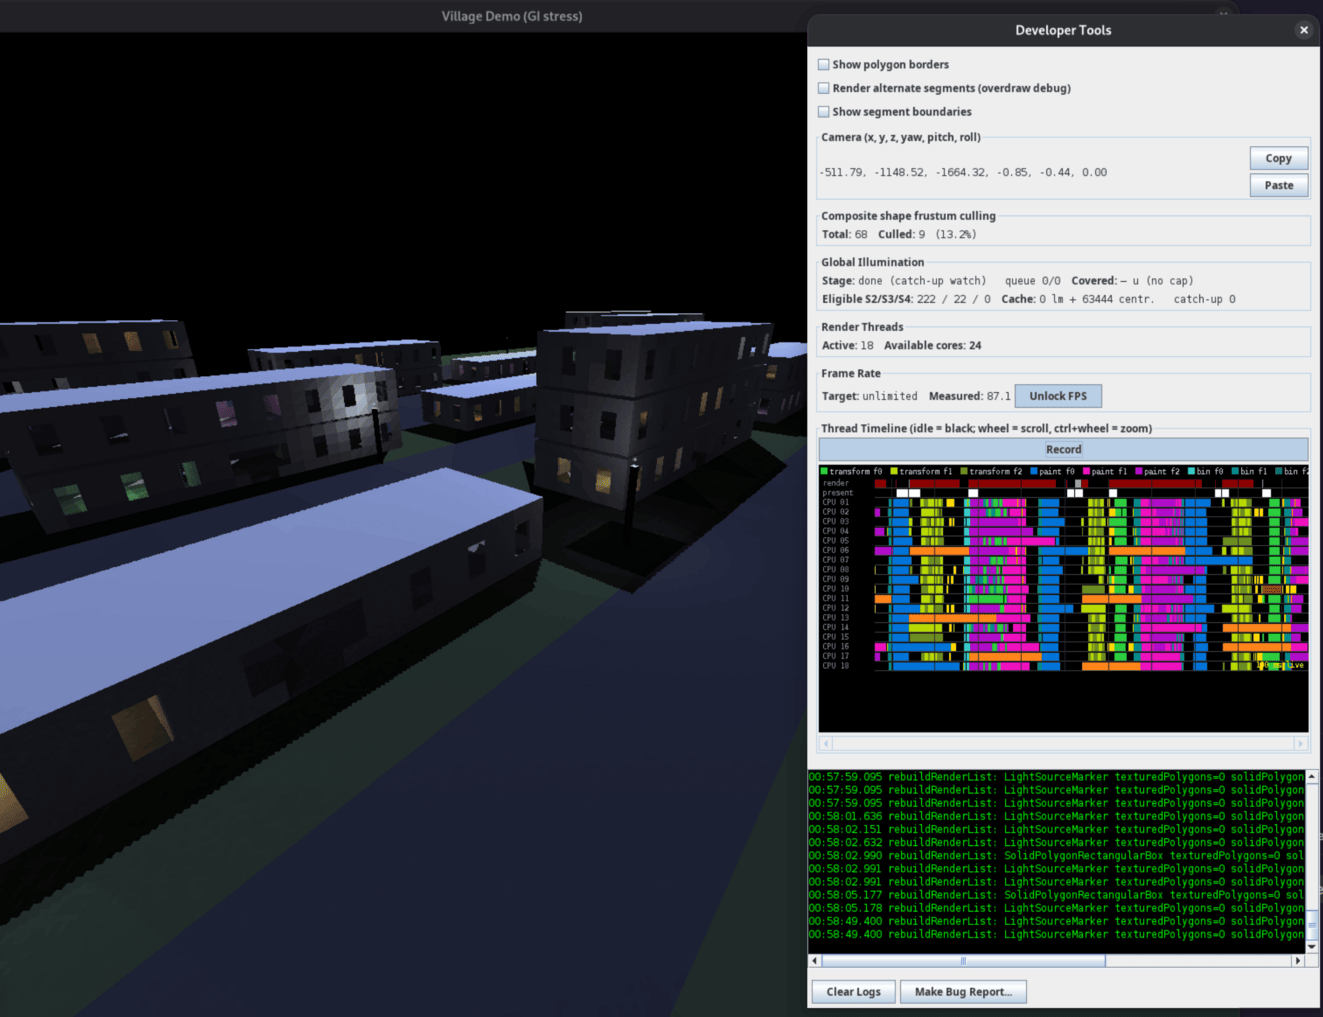Click the timeline scrollbar left arrow
This screenshot has width=1323, height=1017.
[x=826, y=743]
